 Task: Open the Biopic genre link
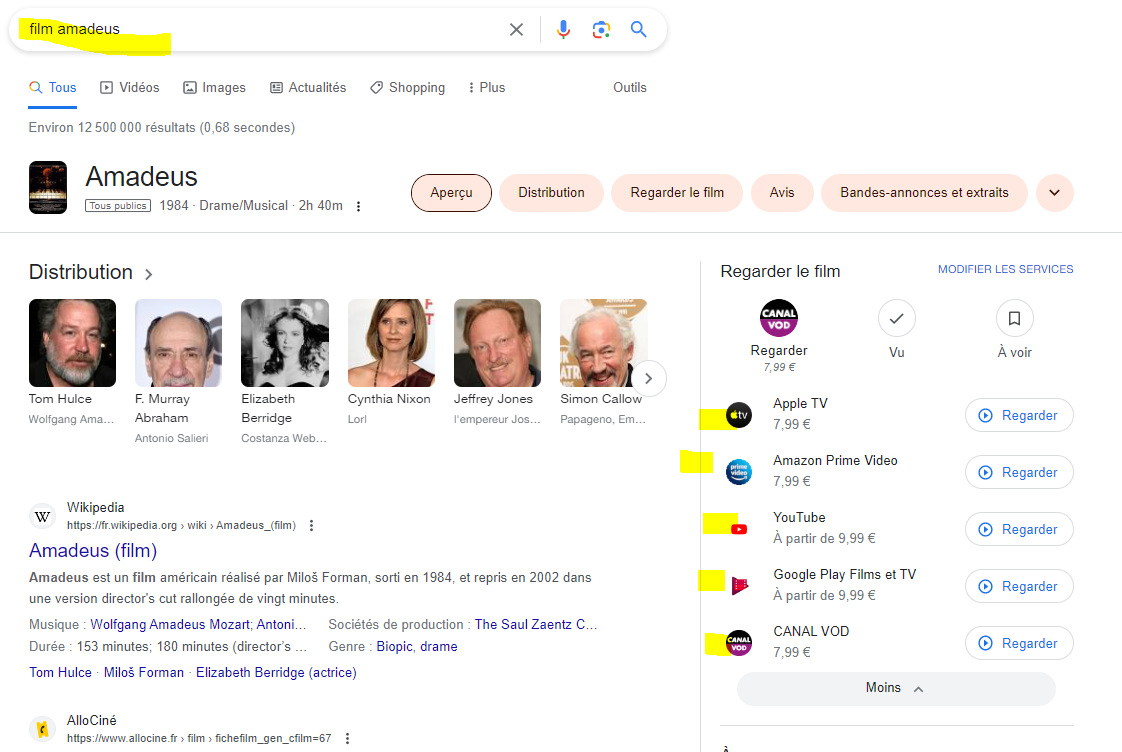(395, 646)
